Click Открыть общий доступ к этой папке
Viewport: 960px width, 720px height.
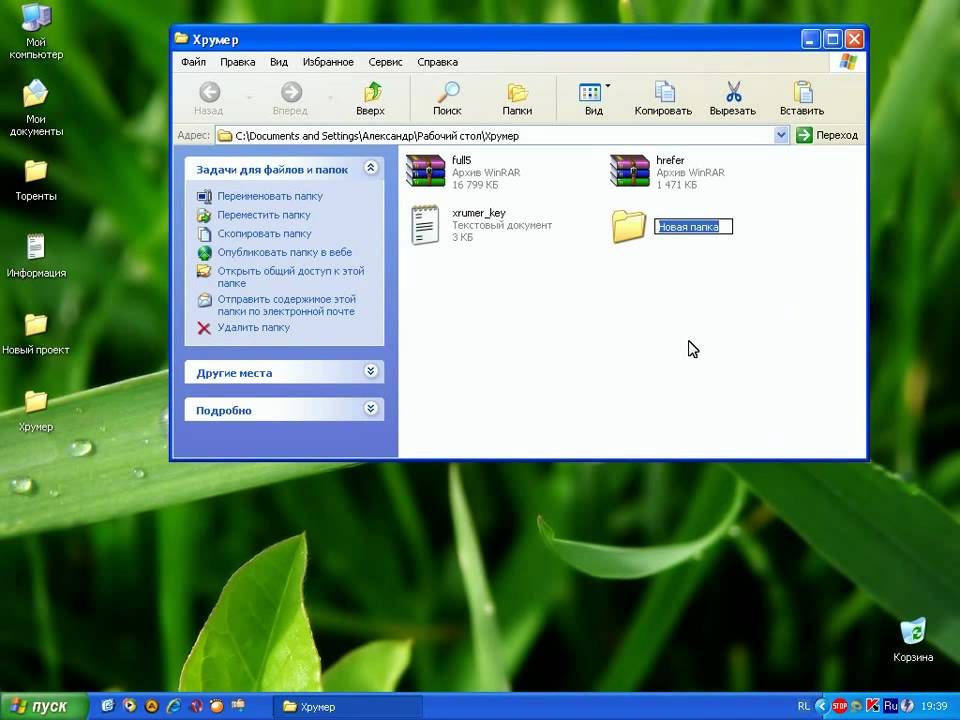(x=291, y=277)
